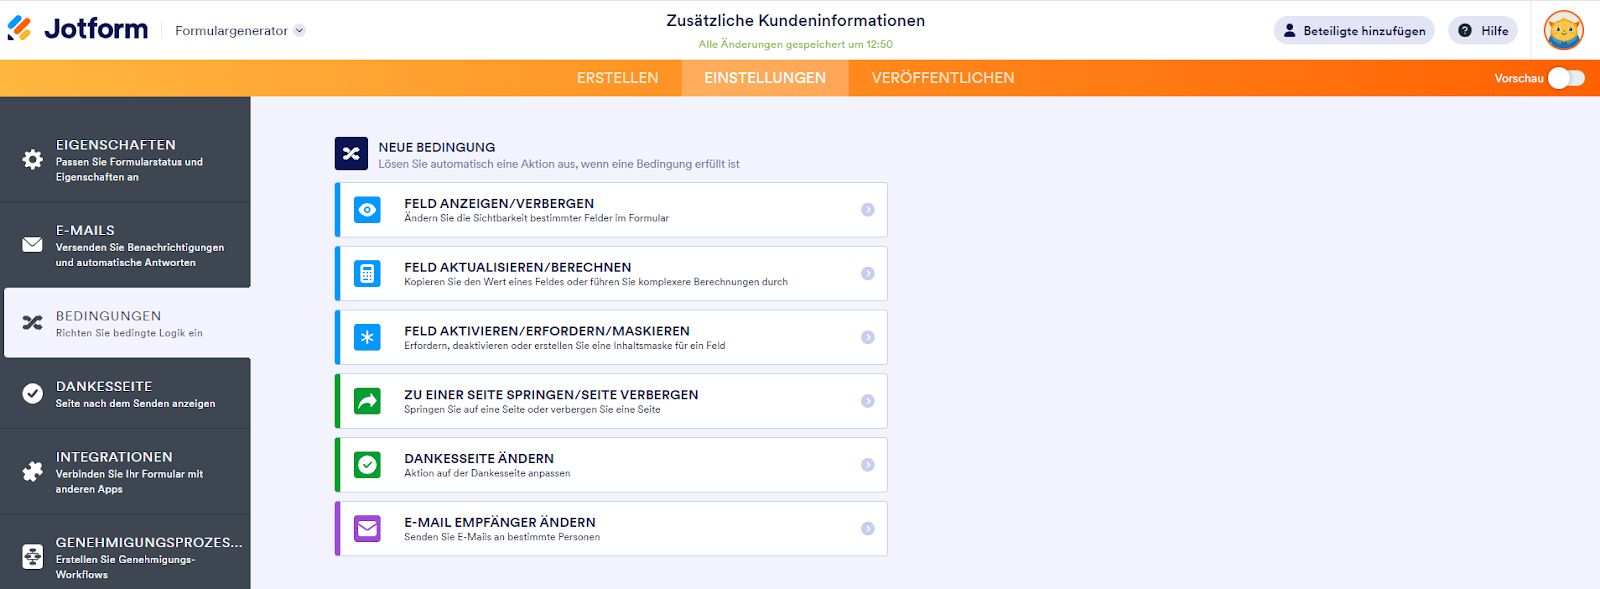
Task: Expand Feld anzeigen/verbergen with its arrow
Action: coord(868,210)
